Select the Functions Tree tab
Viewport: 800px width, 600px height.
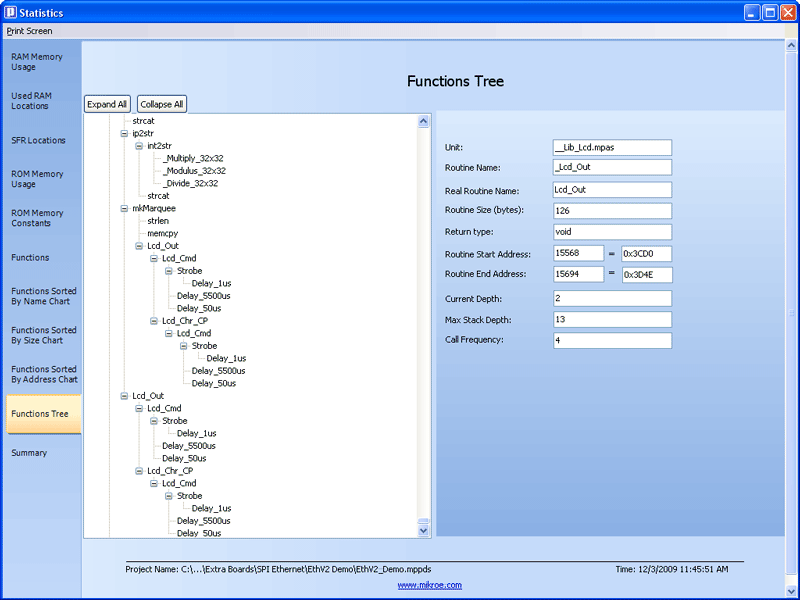click(x=44, y=414)
